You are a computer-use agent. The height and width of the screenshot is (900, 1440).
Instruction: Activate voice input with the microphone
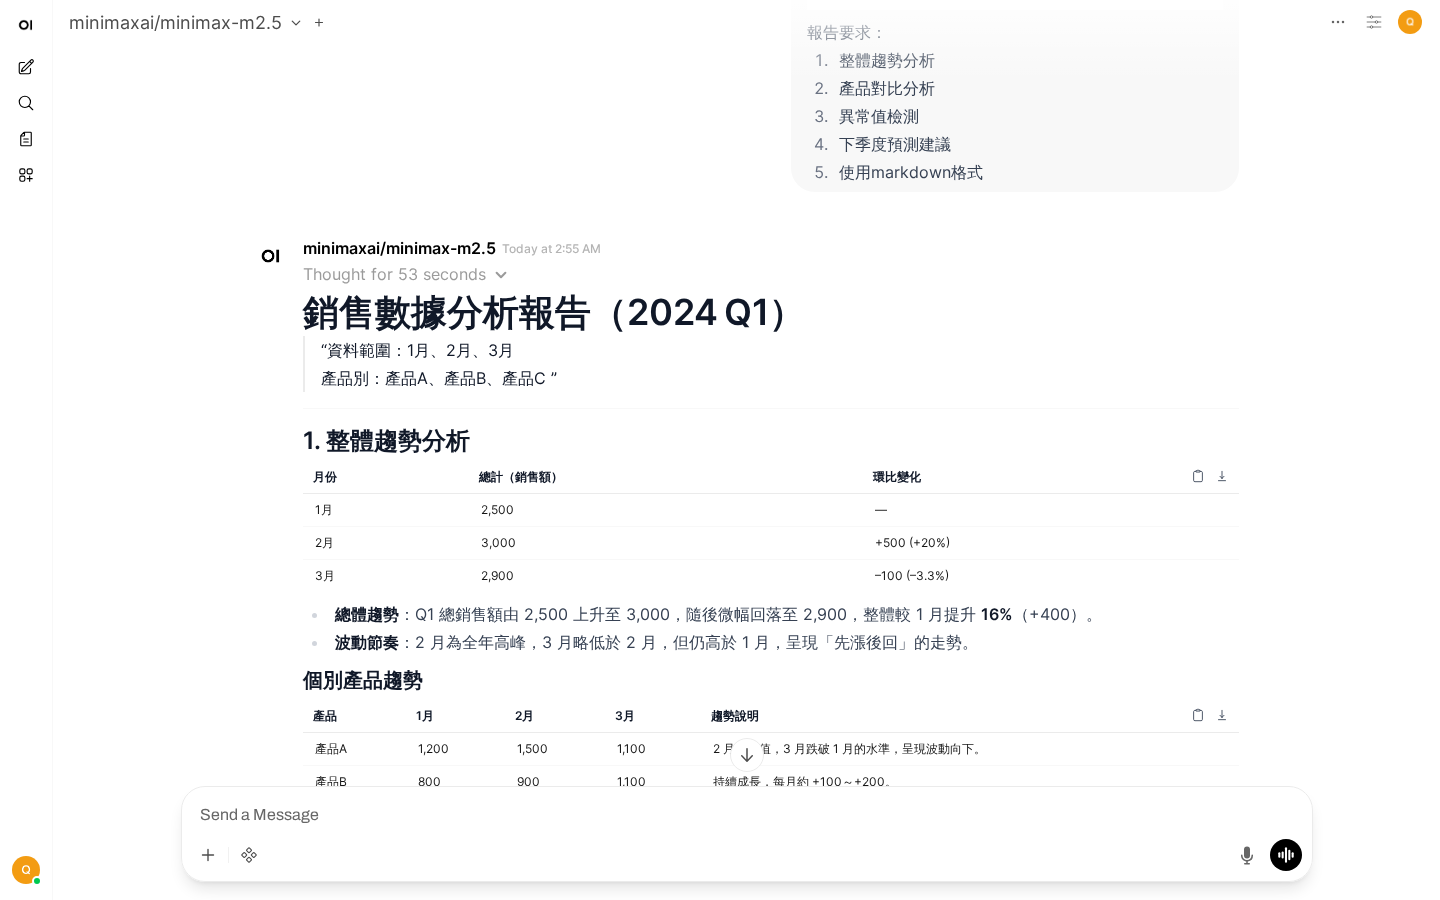(1247, 855)
